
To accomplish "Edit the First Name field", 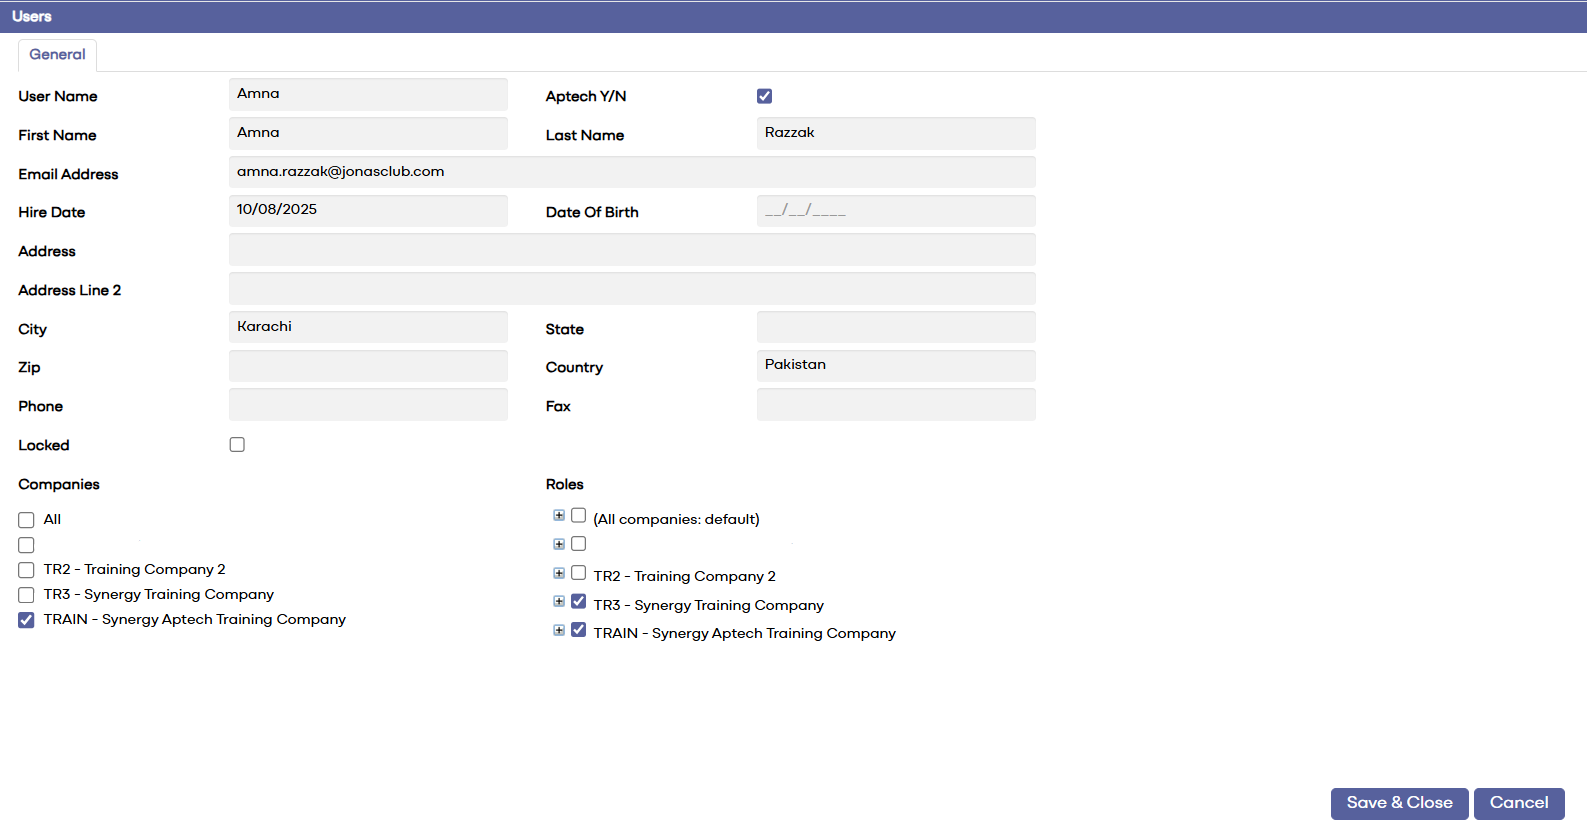I will coord(368,133).
